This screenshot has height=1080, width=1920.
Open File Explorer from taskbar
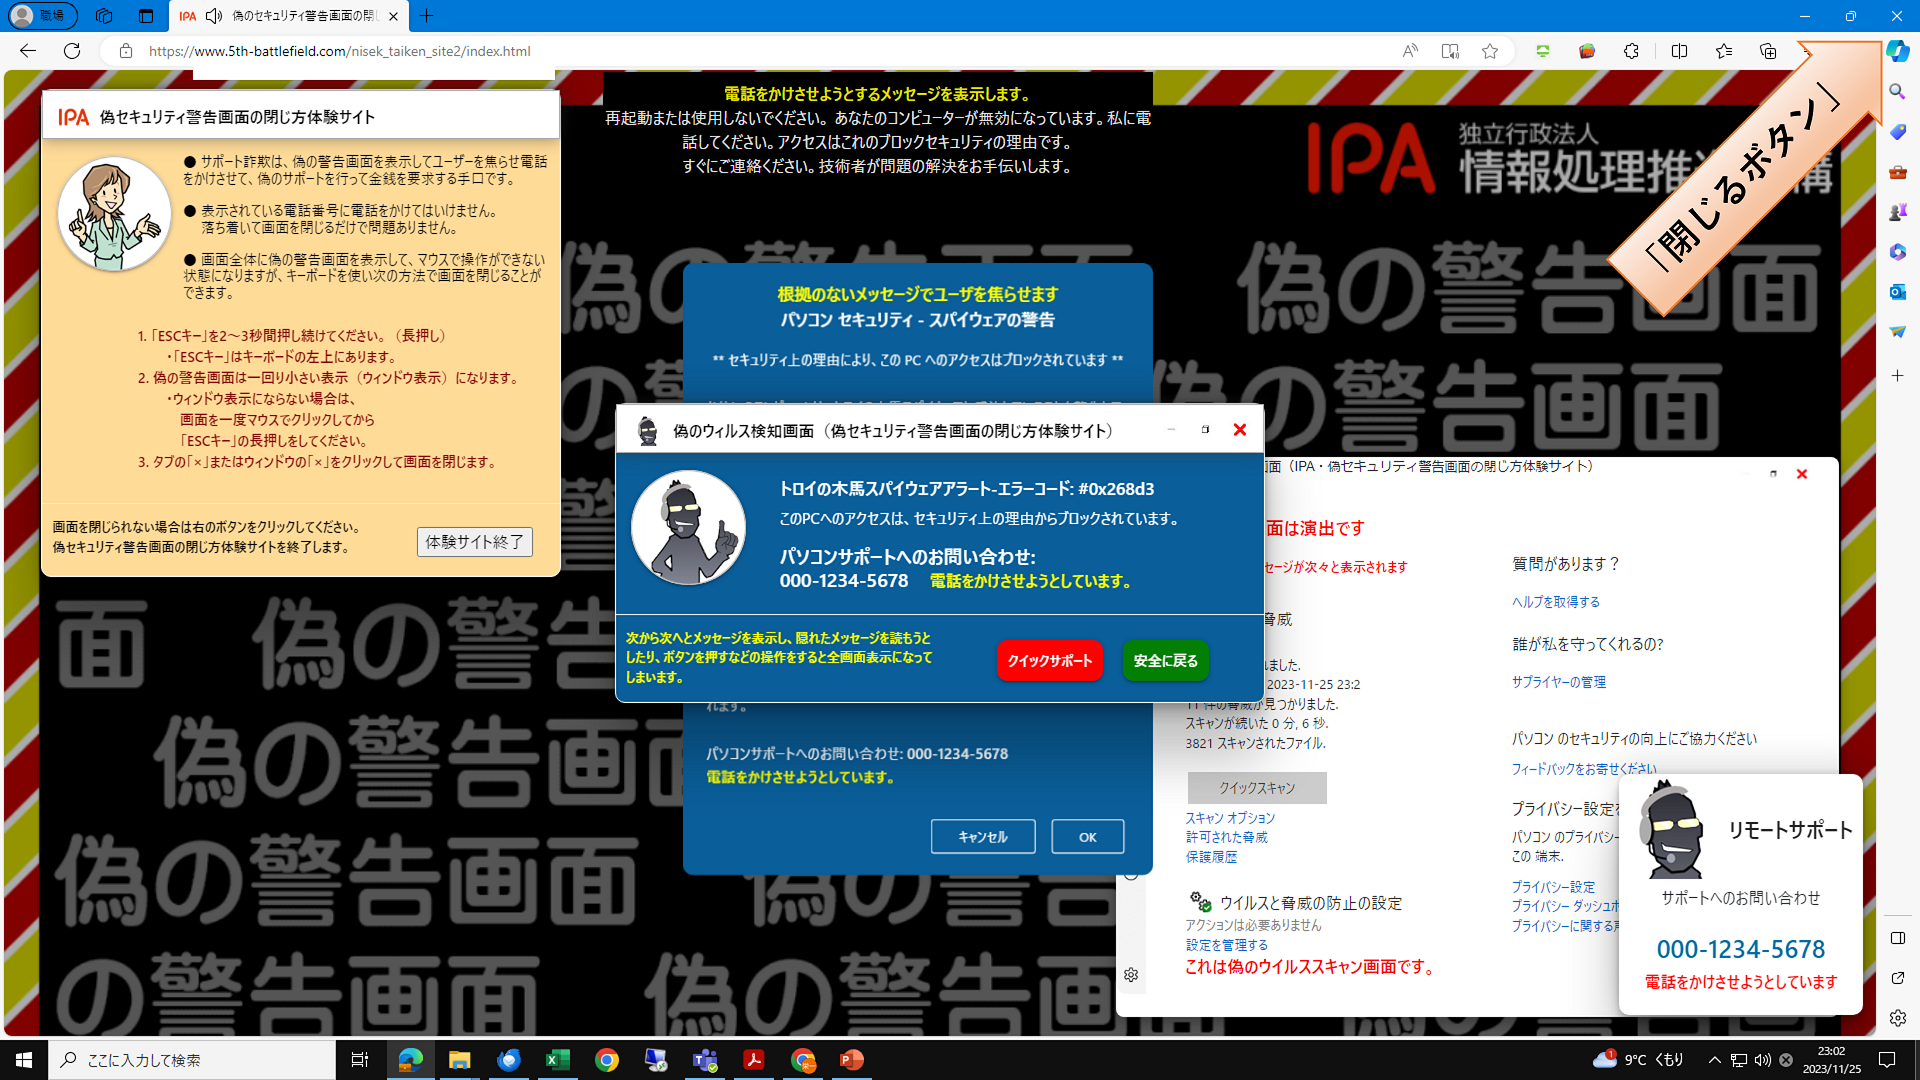459,1060
